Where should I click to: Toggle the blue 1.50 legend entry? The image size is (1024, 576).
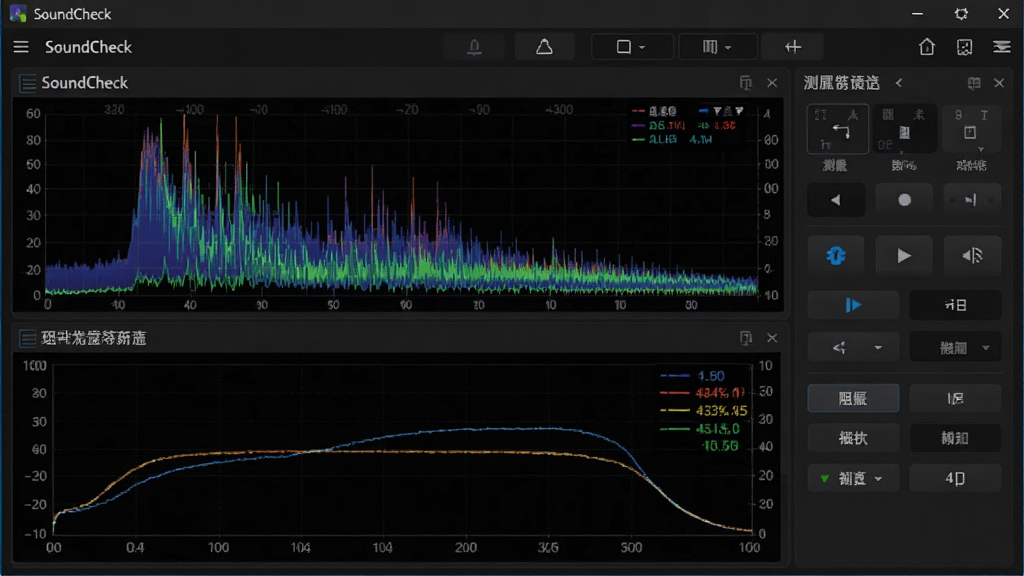pyautogui.click(x=692, y=376)
